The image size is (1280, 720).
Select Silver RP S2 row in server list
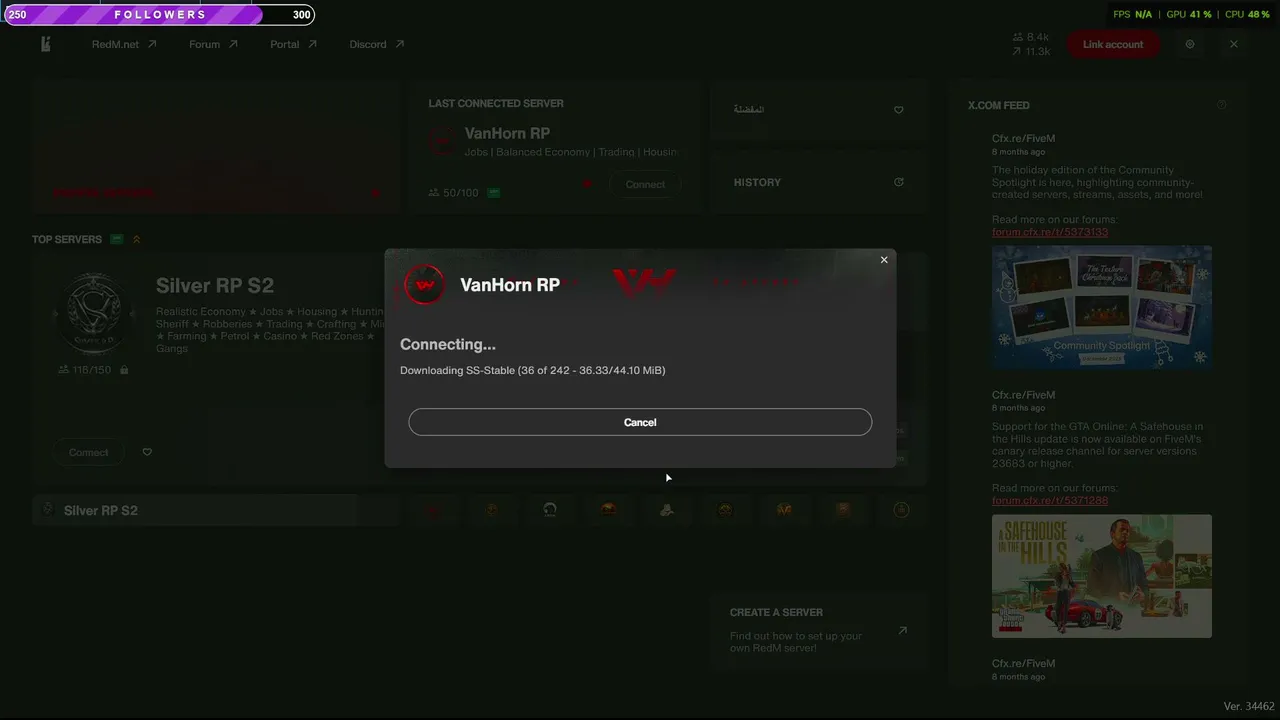[216, 510]
